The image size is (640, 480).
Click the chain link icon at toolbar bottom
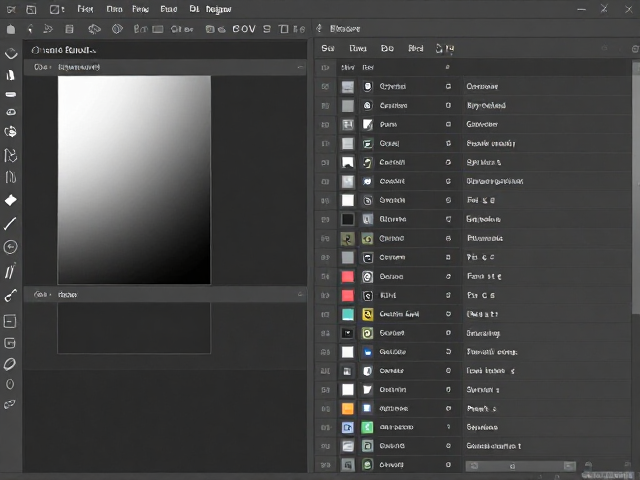tap(10, 404)
